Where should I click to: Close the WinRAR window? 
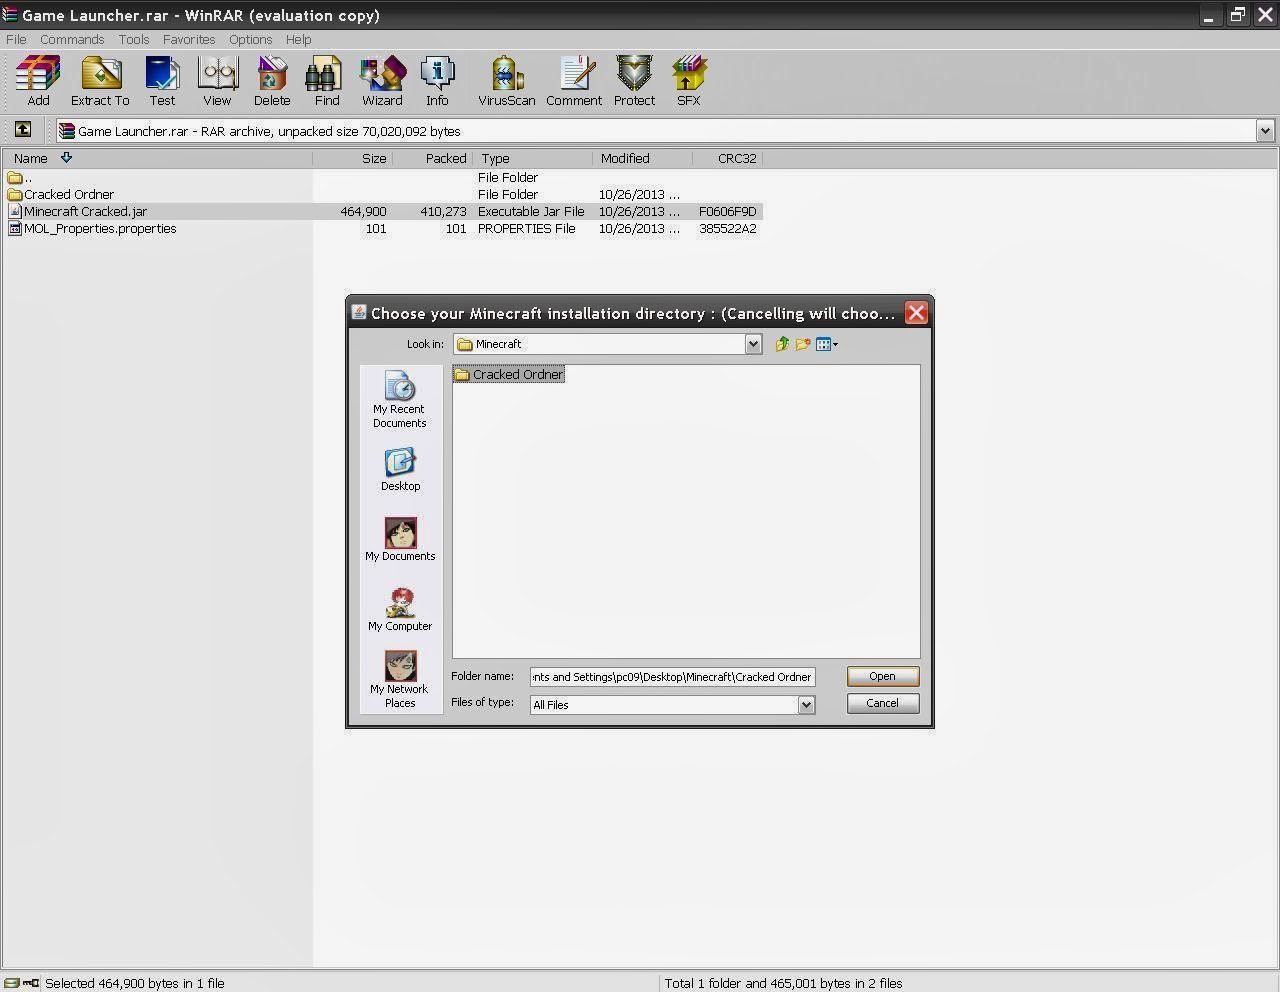click(x=1265, y=15)
